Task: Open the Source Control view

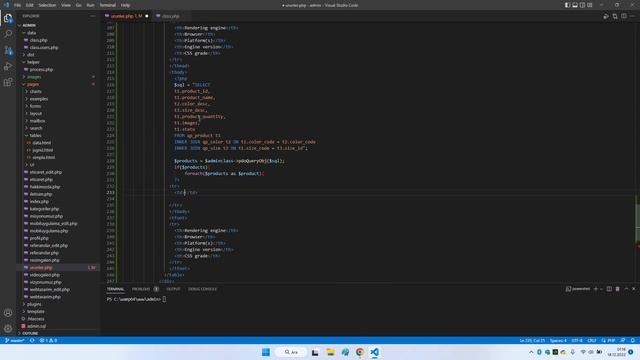Action: pyautogui.click(x=8, y=50)
